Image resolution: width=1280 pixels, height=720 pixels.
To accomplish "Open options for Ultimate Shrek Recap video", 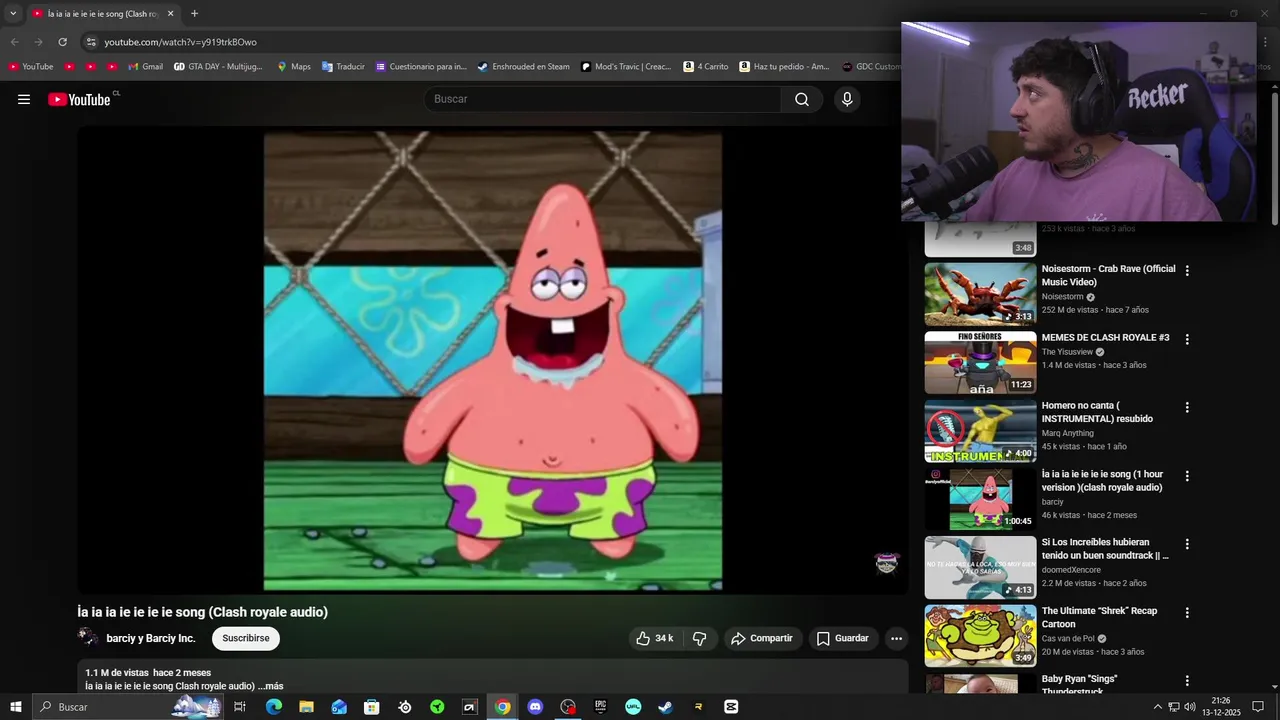I will 1187,613.
